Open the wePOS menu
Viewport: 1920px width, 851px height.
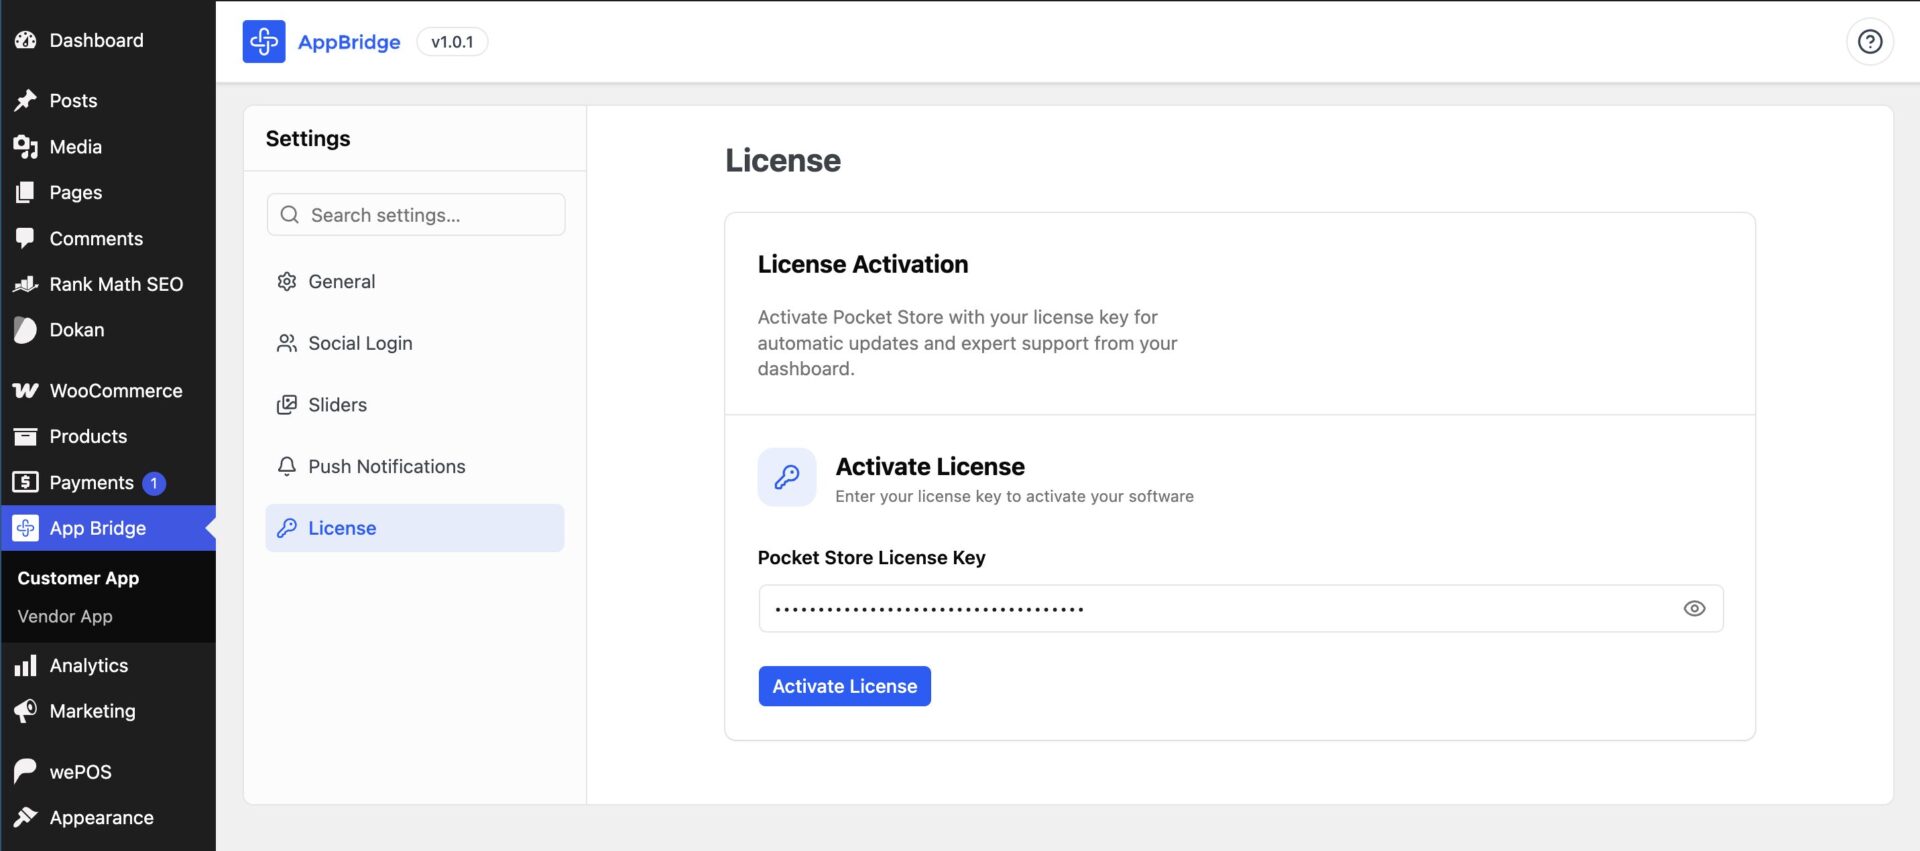tap(108, 771)
